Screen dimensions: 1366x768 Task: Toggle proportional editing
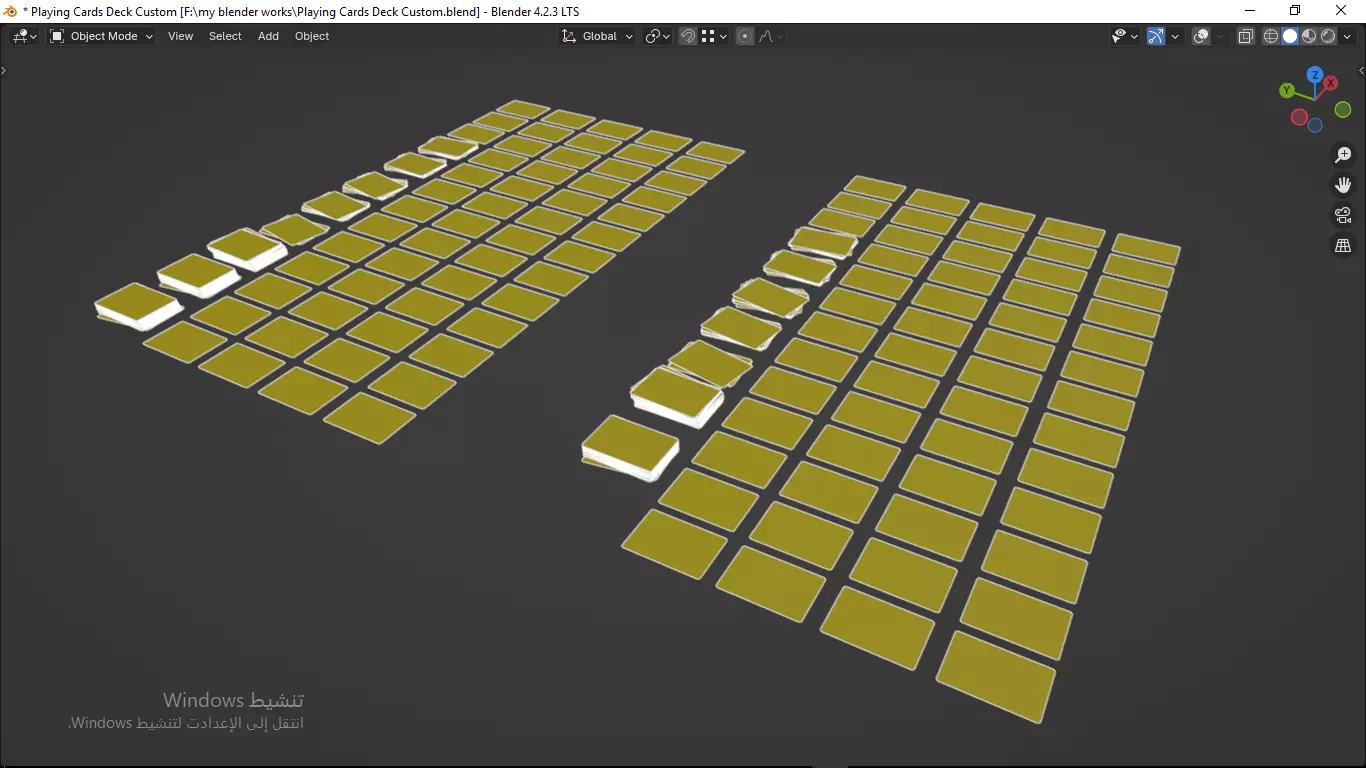(x=745, y=36)
